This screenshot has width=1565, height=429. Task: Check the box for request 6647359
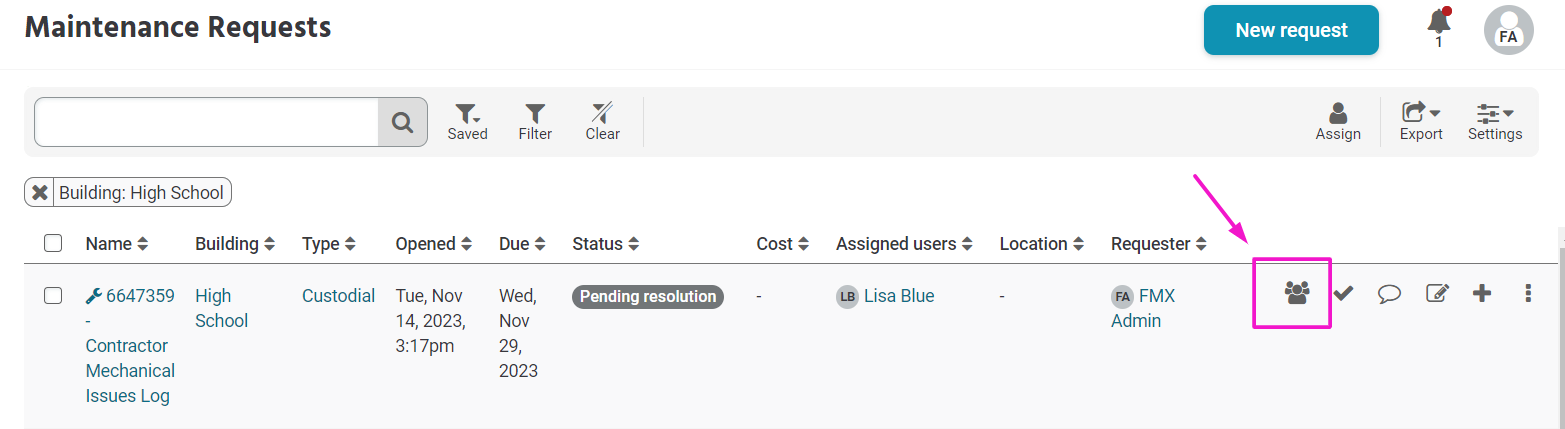pos(54,295)
